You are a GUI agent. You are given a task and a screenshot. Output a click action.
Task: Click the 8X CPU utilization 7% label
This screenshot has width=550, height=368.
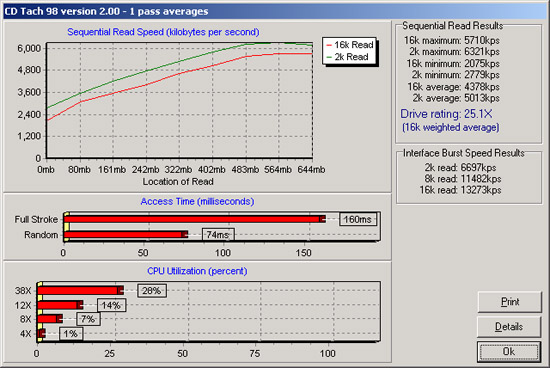[x=88, y=319]
